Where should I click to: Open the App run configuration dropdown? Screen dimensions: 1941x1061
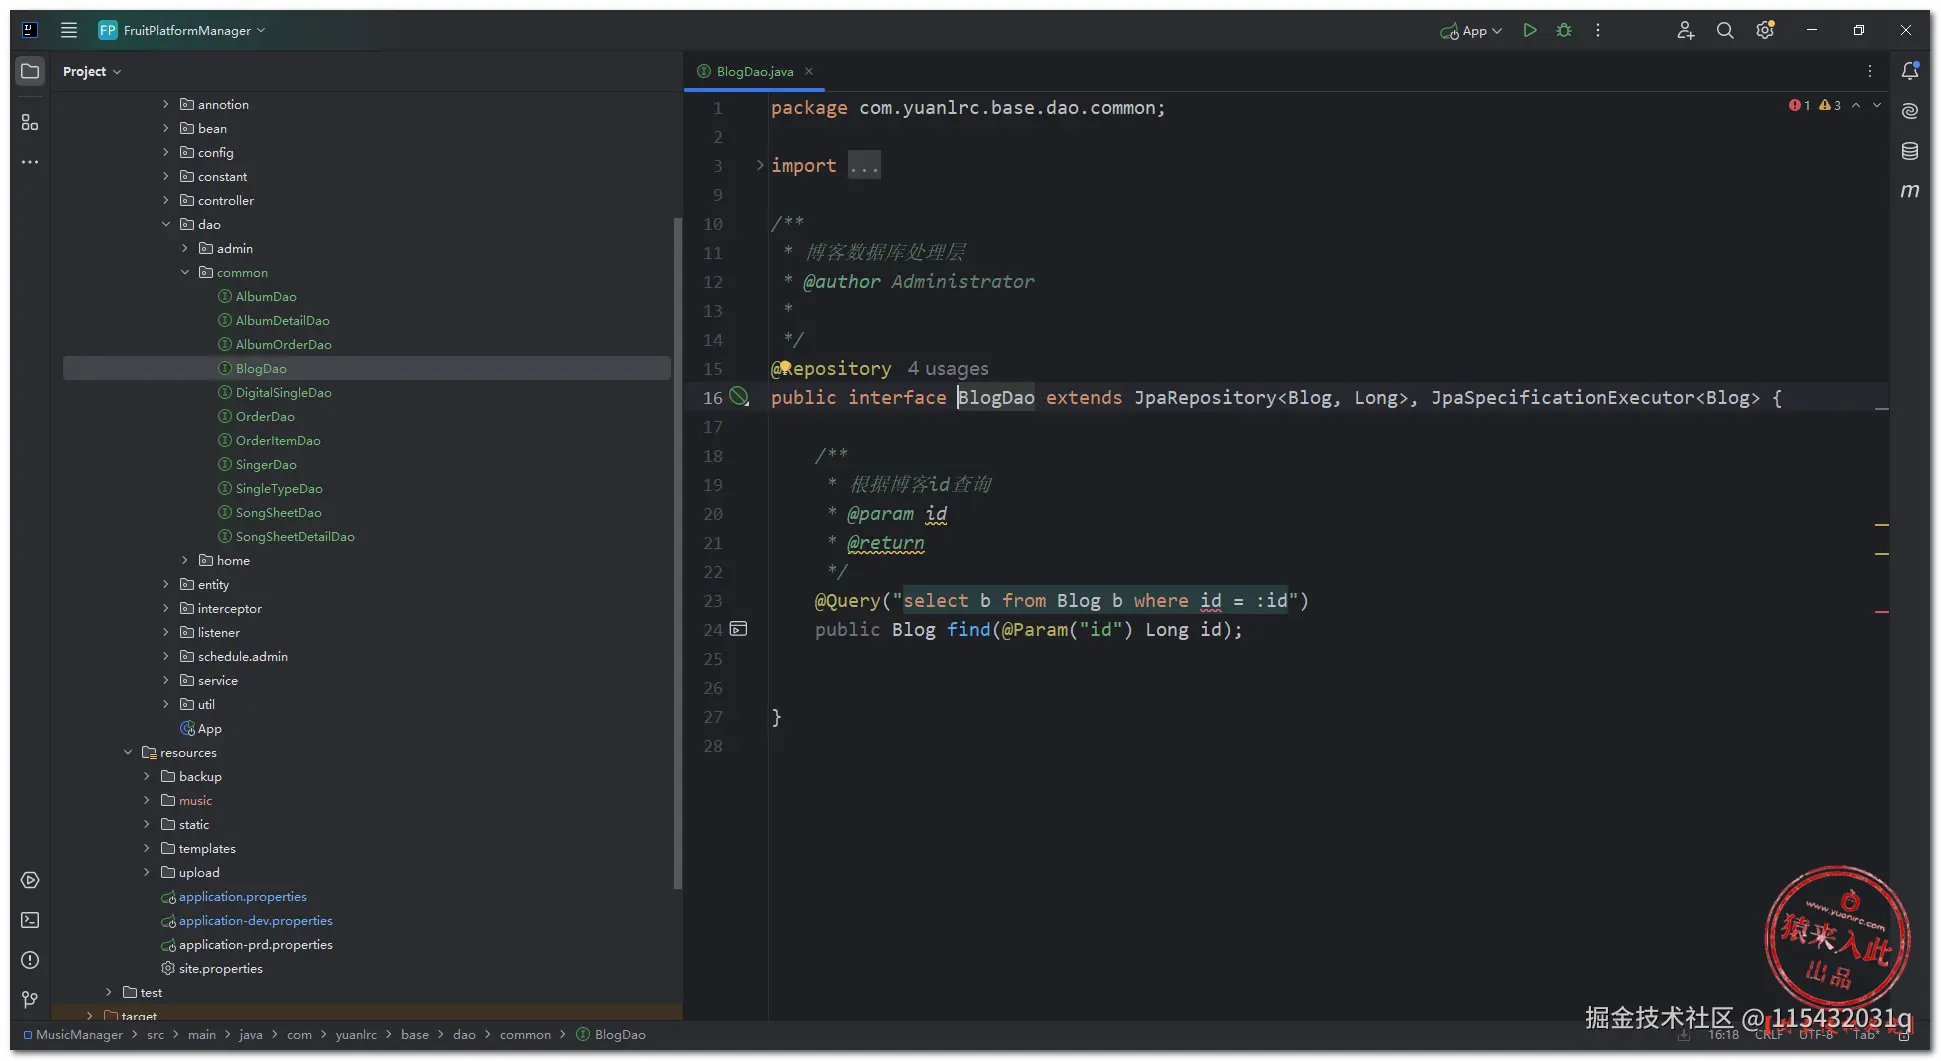[x=1471, y=31]
